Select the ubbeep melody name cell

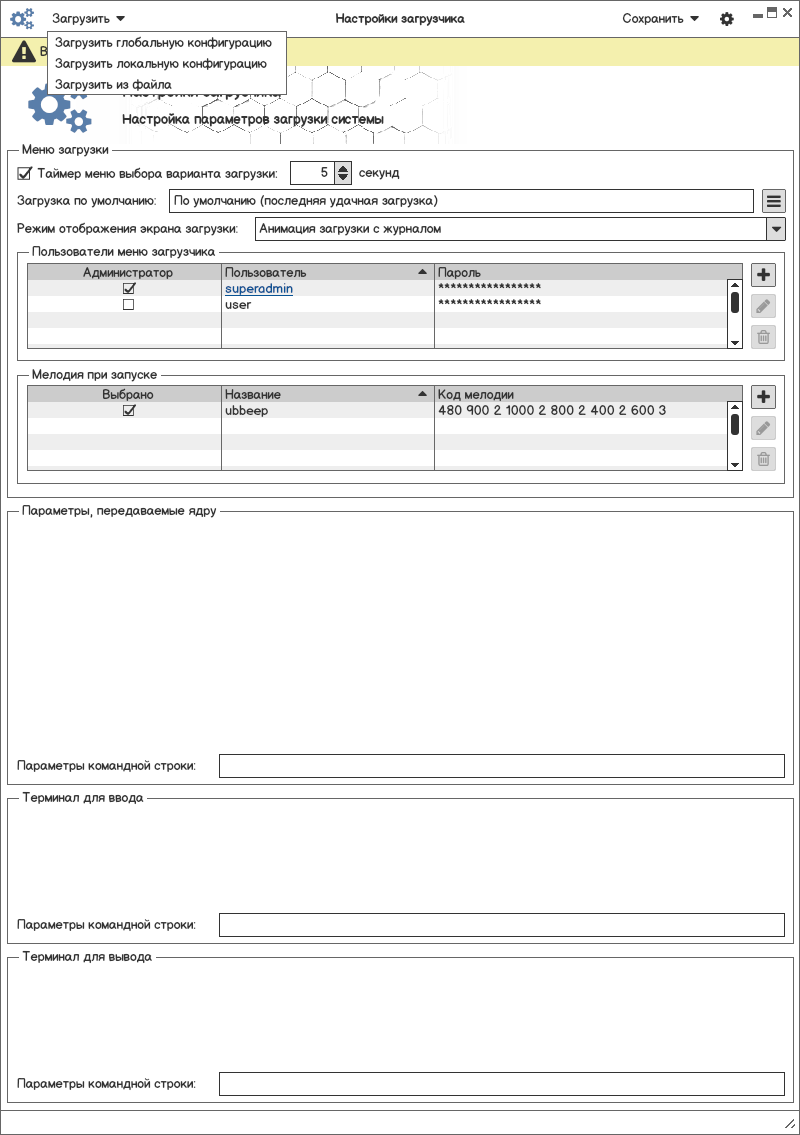coord(327,410)
